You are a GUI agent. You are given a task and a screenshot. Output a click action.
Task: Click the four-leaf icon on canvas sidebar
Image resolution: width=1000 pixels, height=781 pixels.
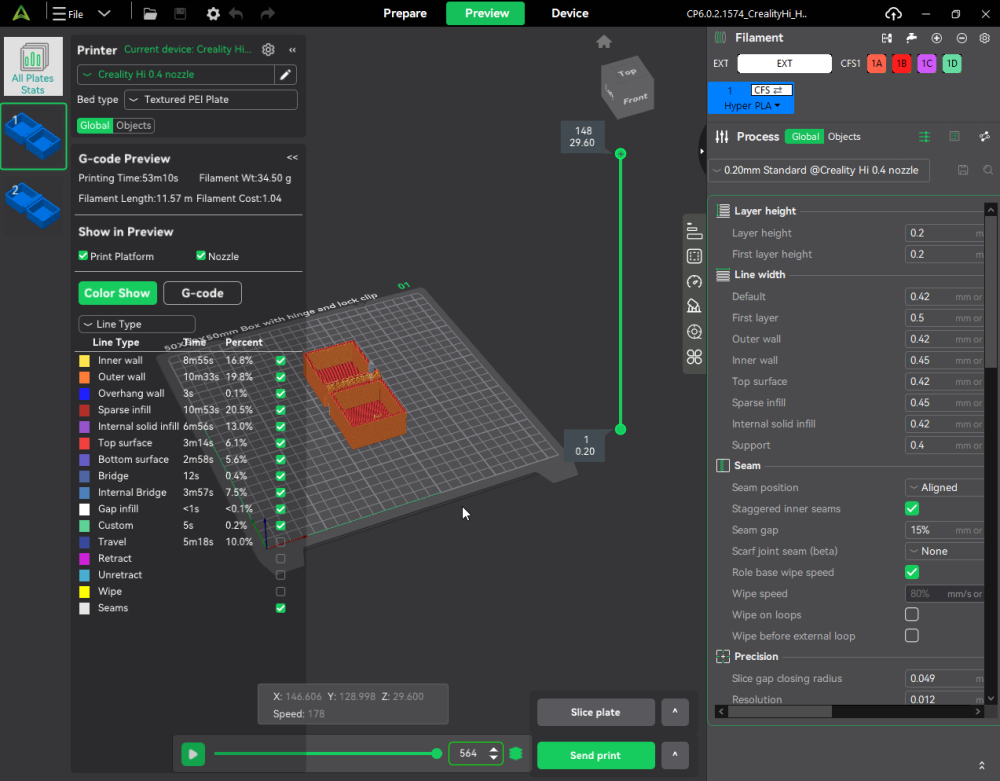[x=695, y=357]
